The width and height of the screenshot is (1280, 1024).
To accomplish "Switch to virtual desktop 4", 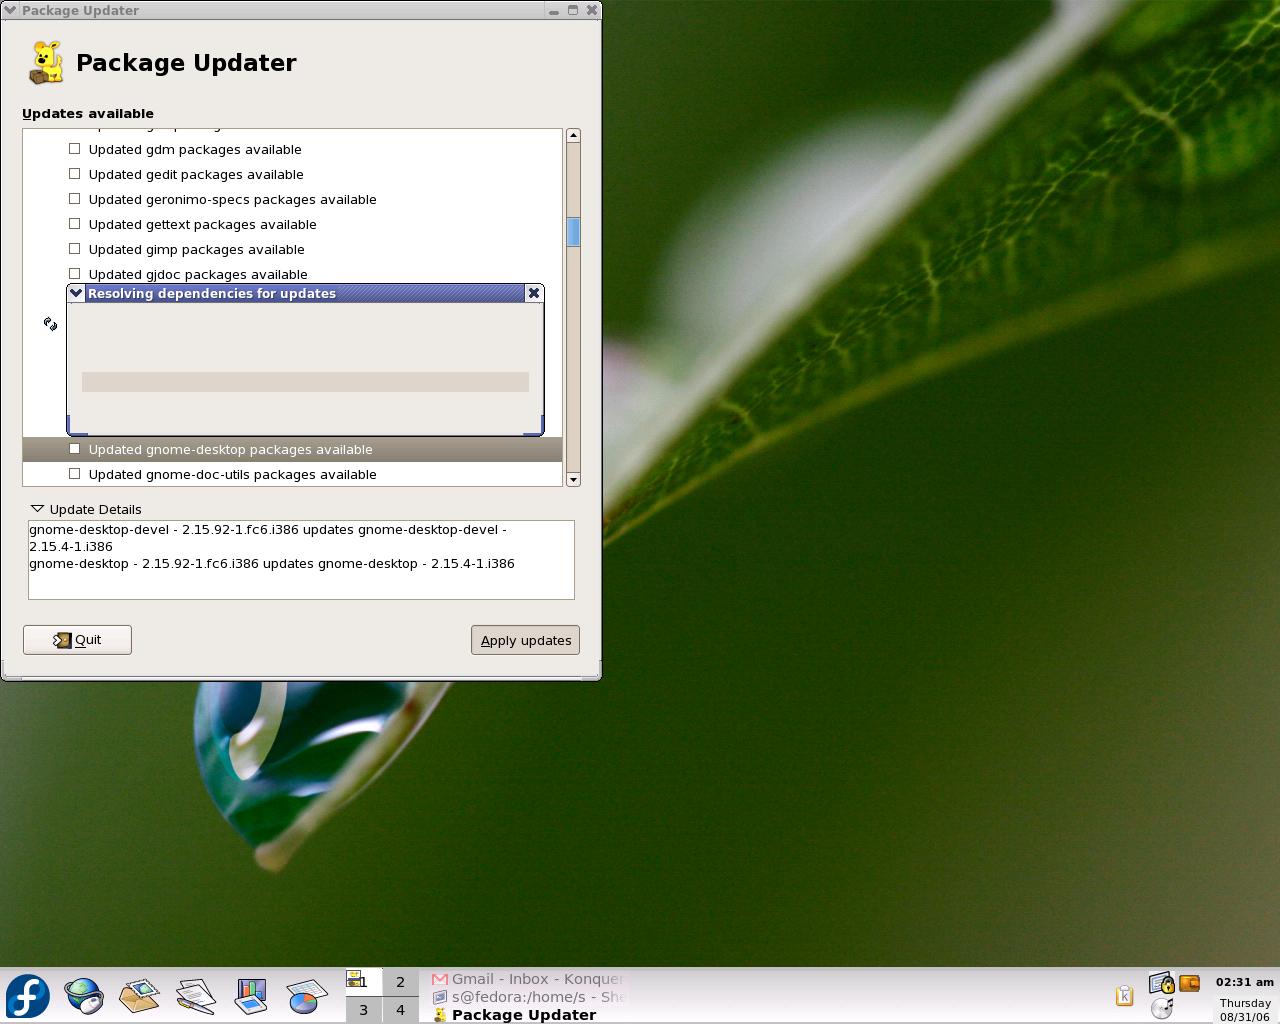I will tap(400, 1010).
